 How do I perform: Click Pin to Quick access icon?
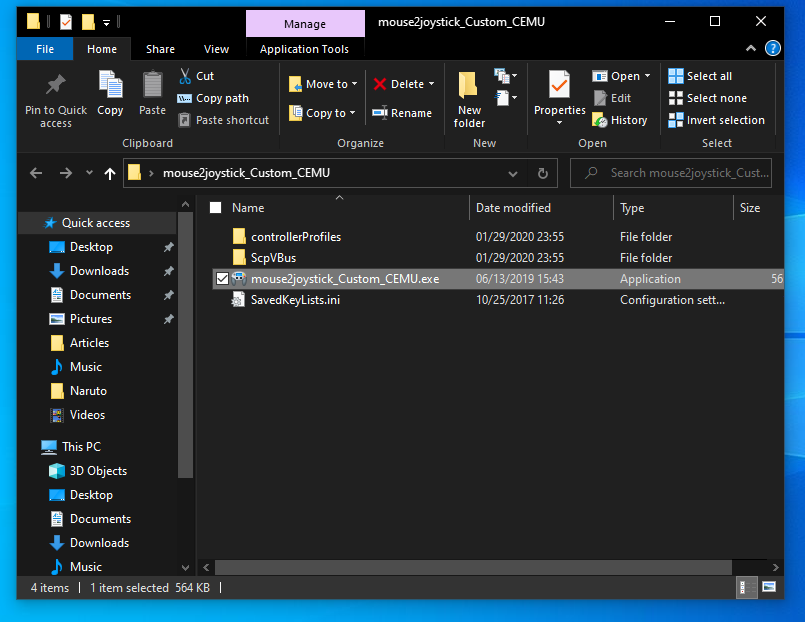coord(55,85)
